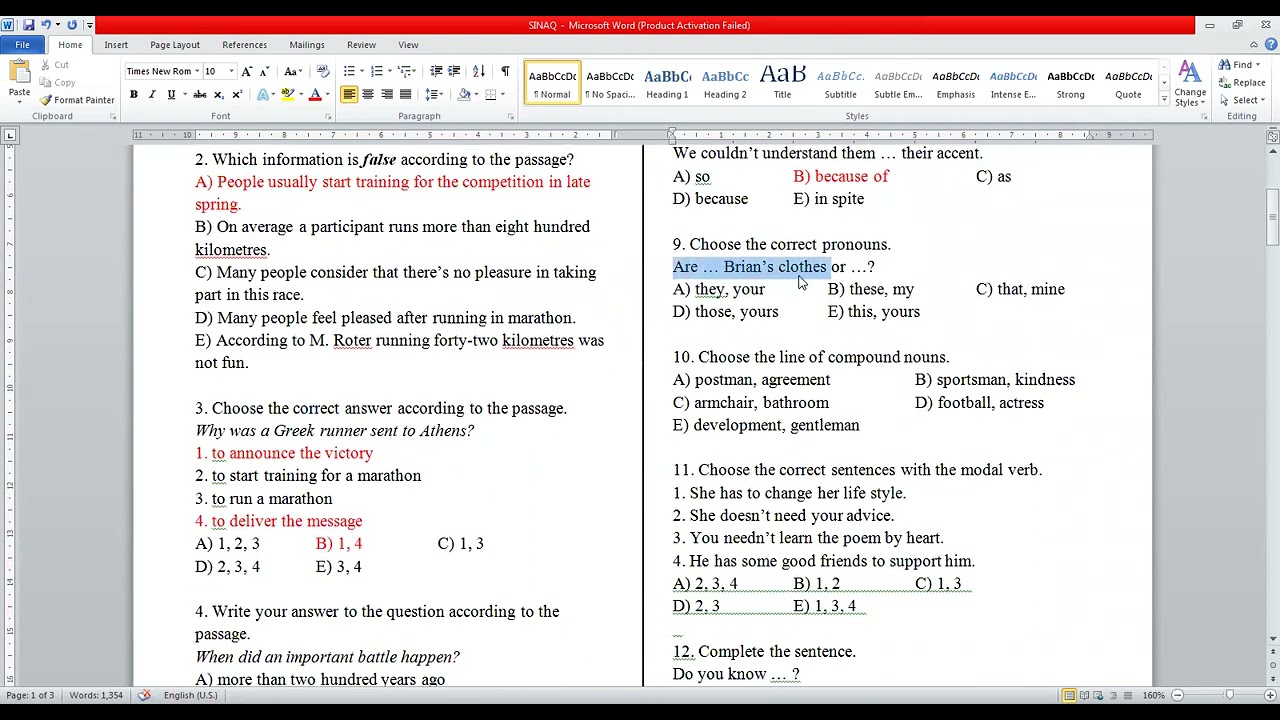This screenshot has width=1280, height=720.
Task: Toggle Italic formatting
Action: [152, 95]
